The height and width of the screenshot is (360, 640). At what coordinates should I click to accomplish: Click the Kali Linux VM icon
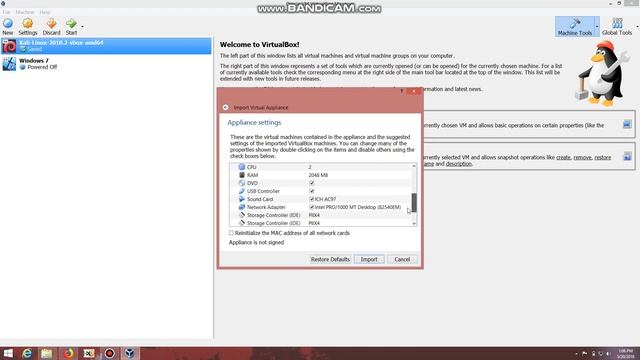(x=9, y=46)
